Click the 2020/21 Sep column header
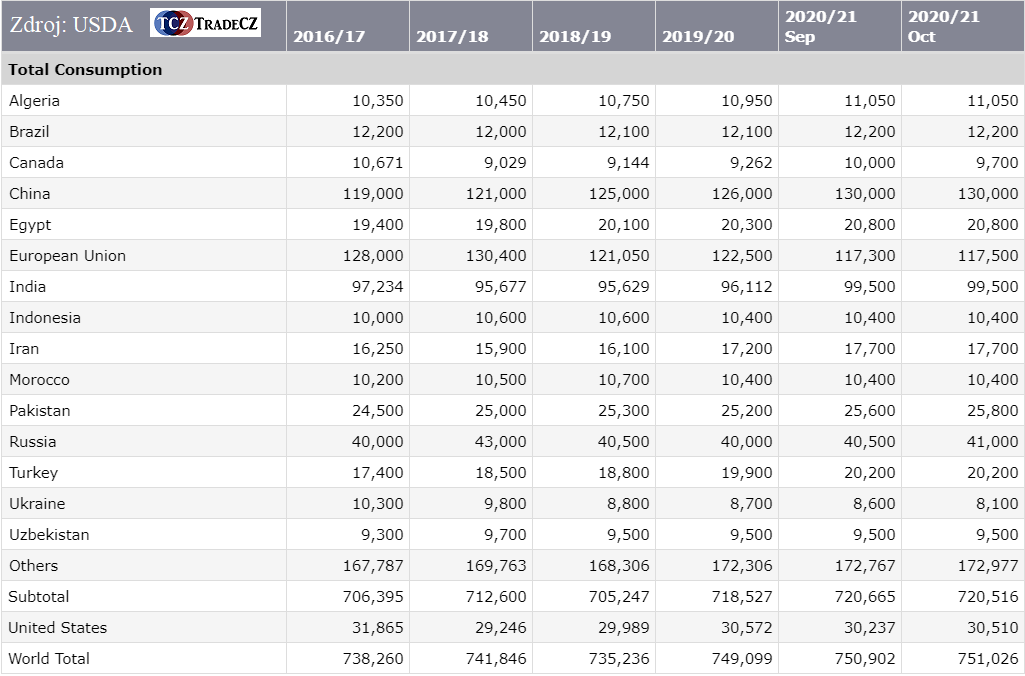Viewport: 1025px width, 676px height. 820,27
